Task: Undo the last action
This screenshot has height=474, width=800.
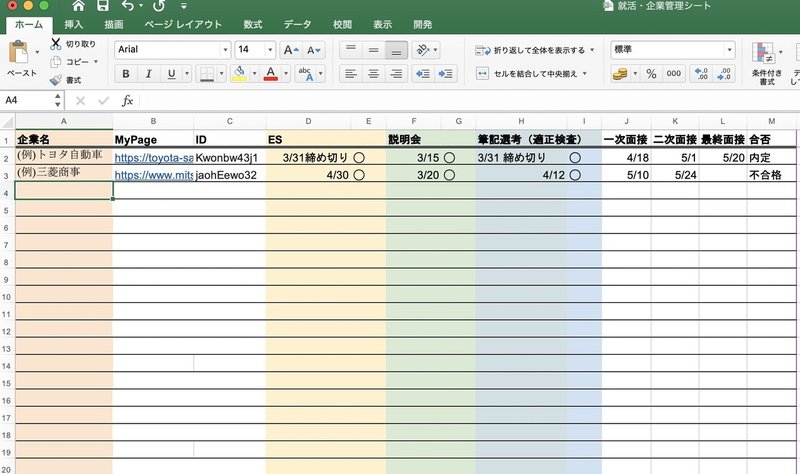Action: pyautogui.click(x=128, y=6)
